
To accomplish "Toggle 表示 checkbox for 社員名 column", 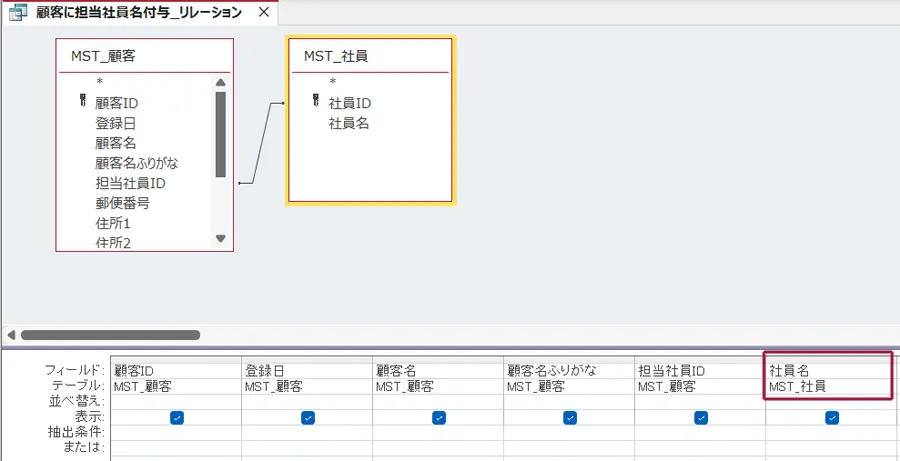I will coord(831,417).
